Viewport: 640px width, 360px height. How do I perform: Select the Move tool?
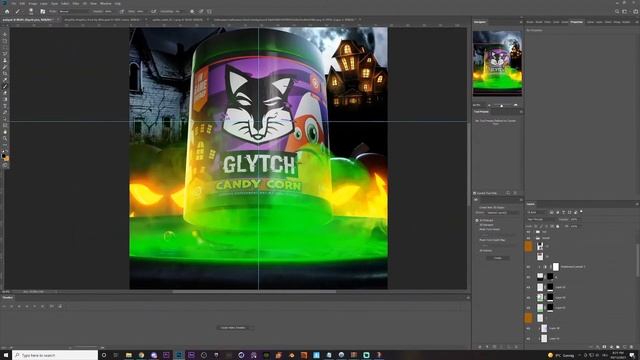coord(5,35)
